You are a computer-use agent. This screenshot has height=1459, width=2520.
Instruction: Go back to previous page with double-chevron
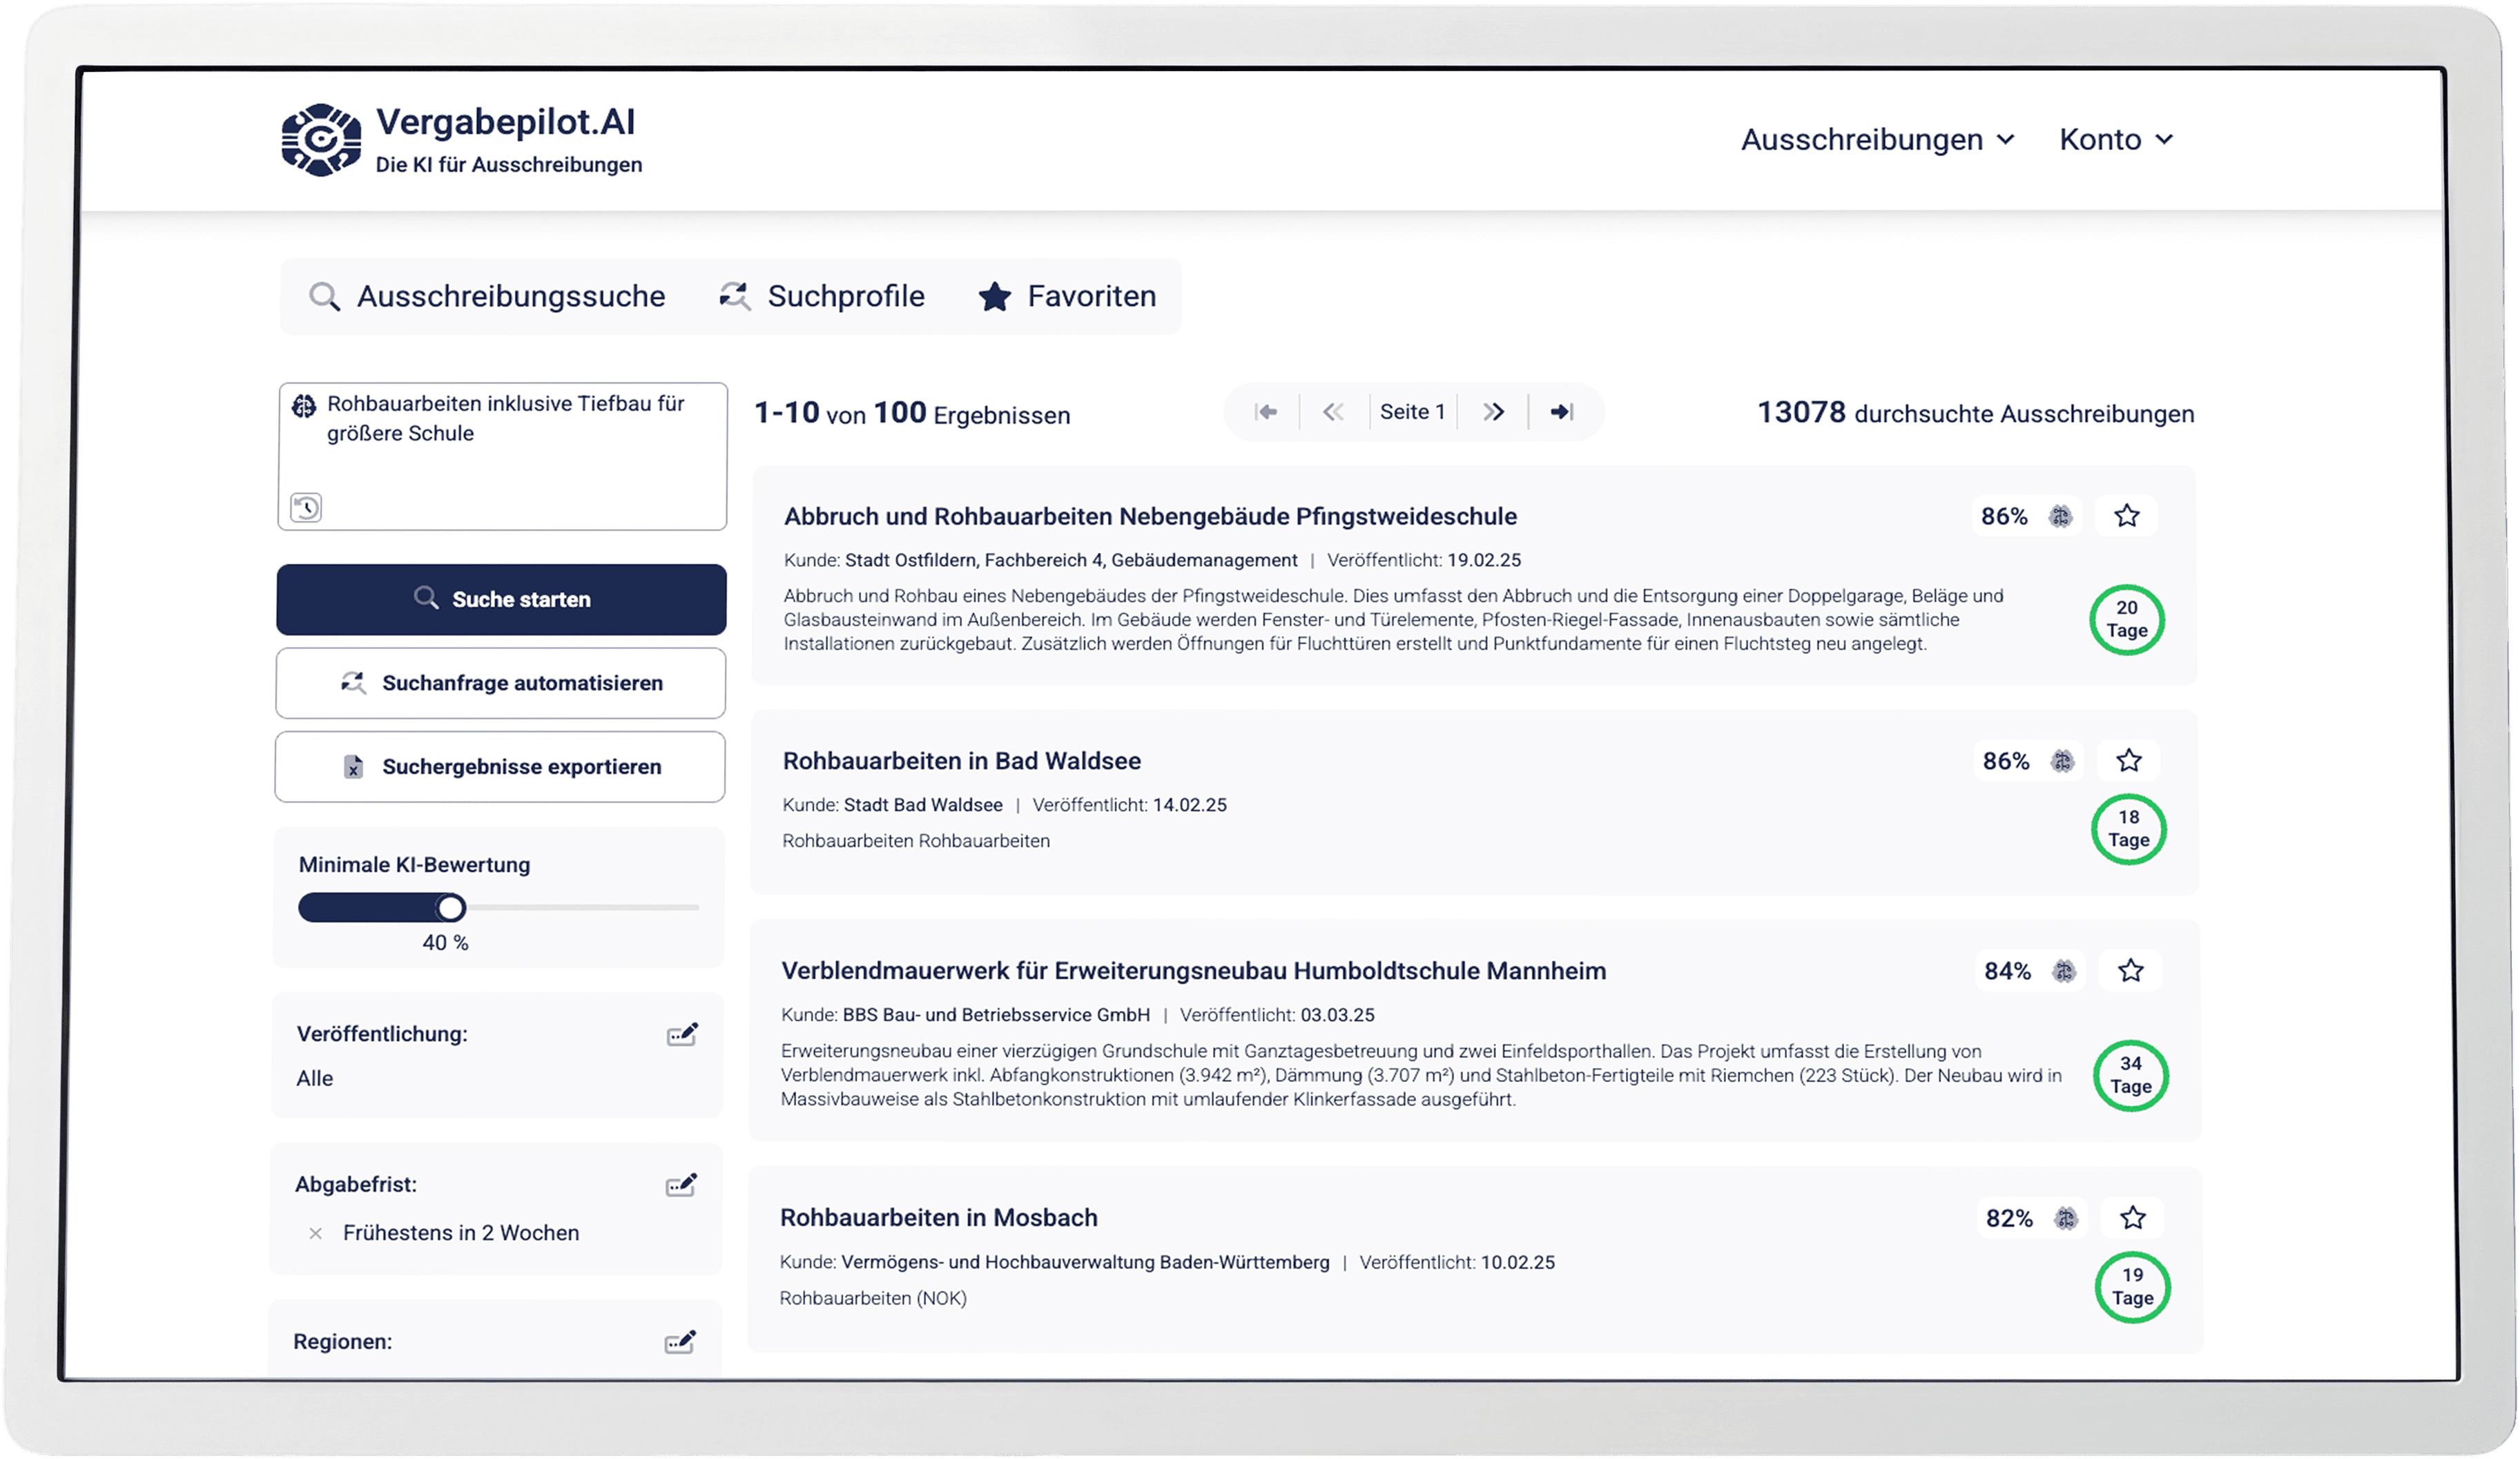[x=1333, y=411]
